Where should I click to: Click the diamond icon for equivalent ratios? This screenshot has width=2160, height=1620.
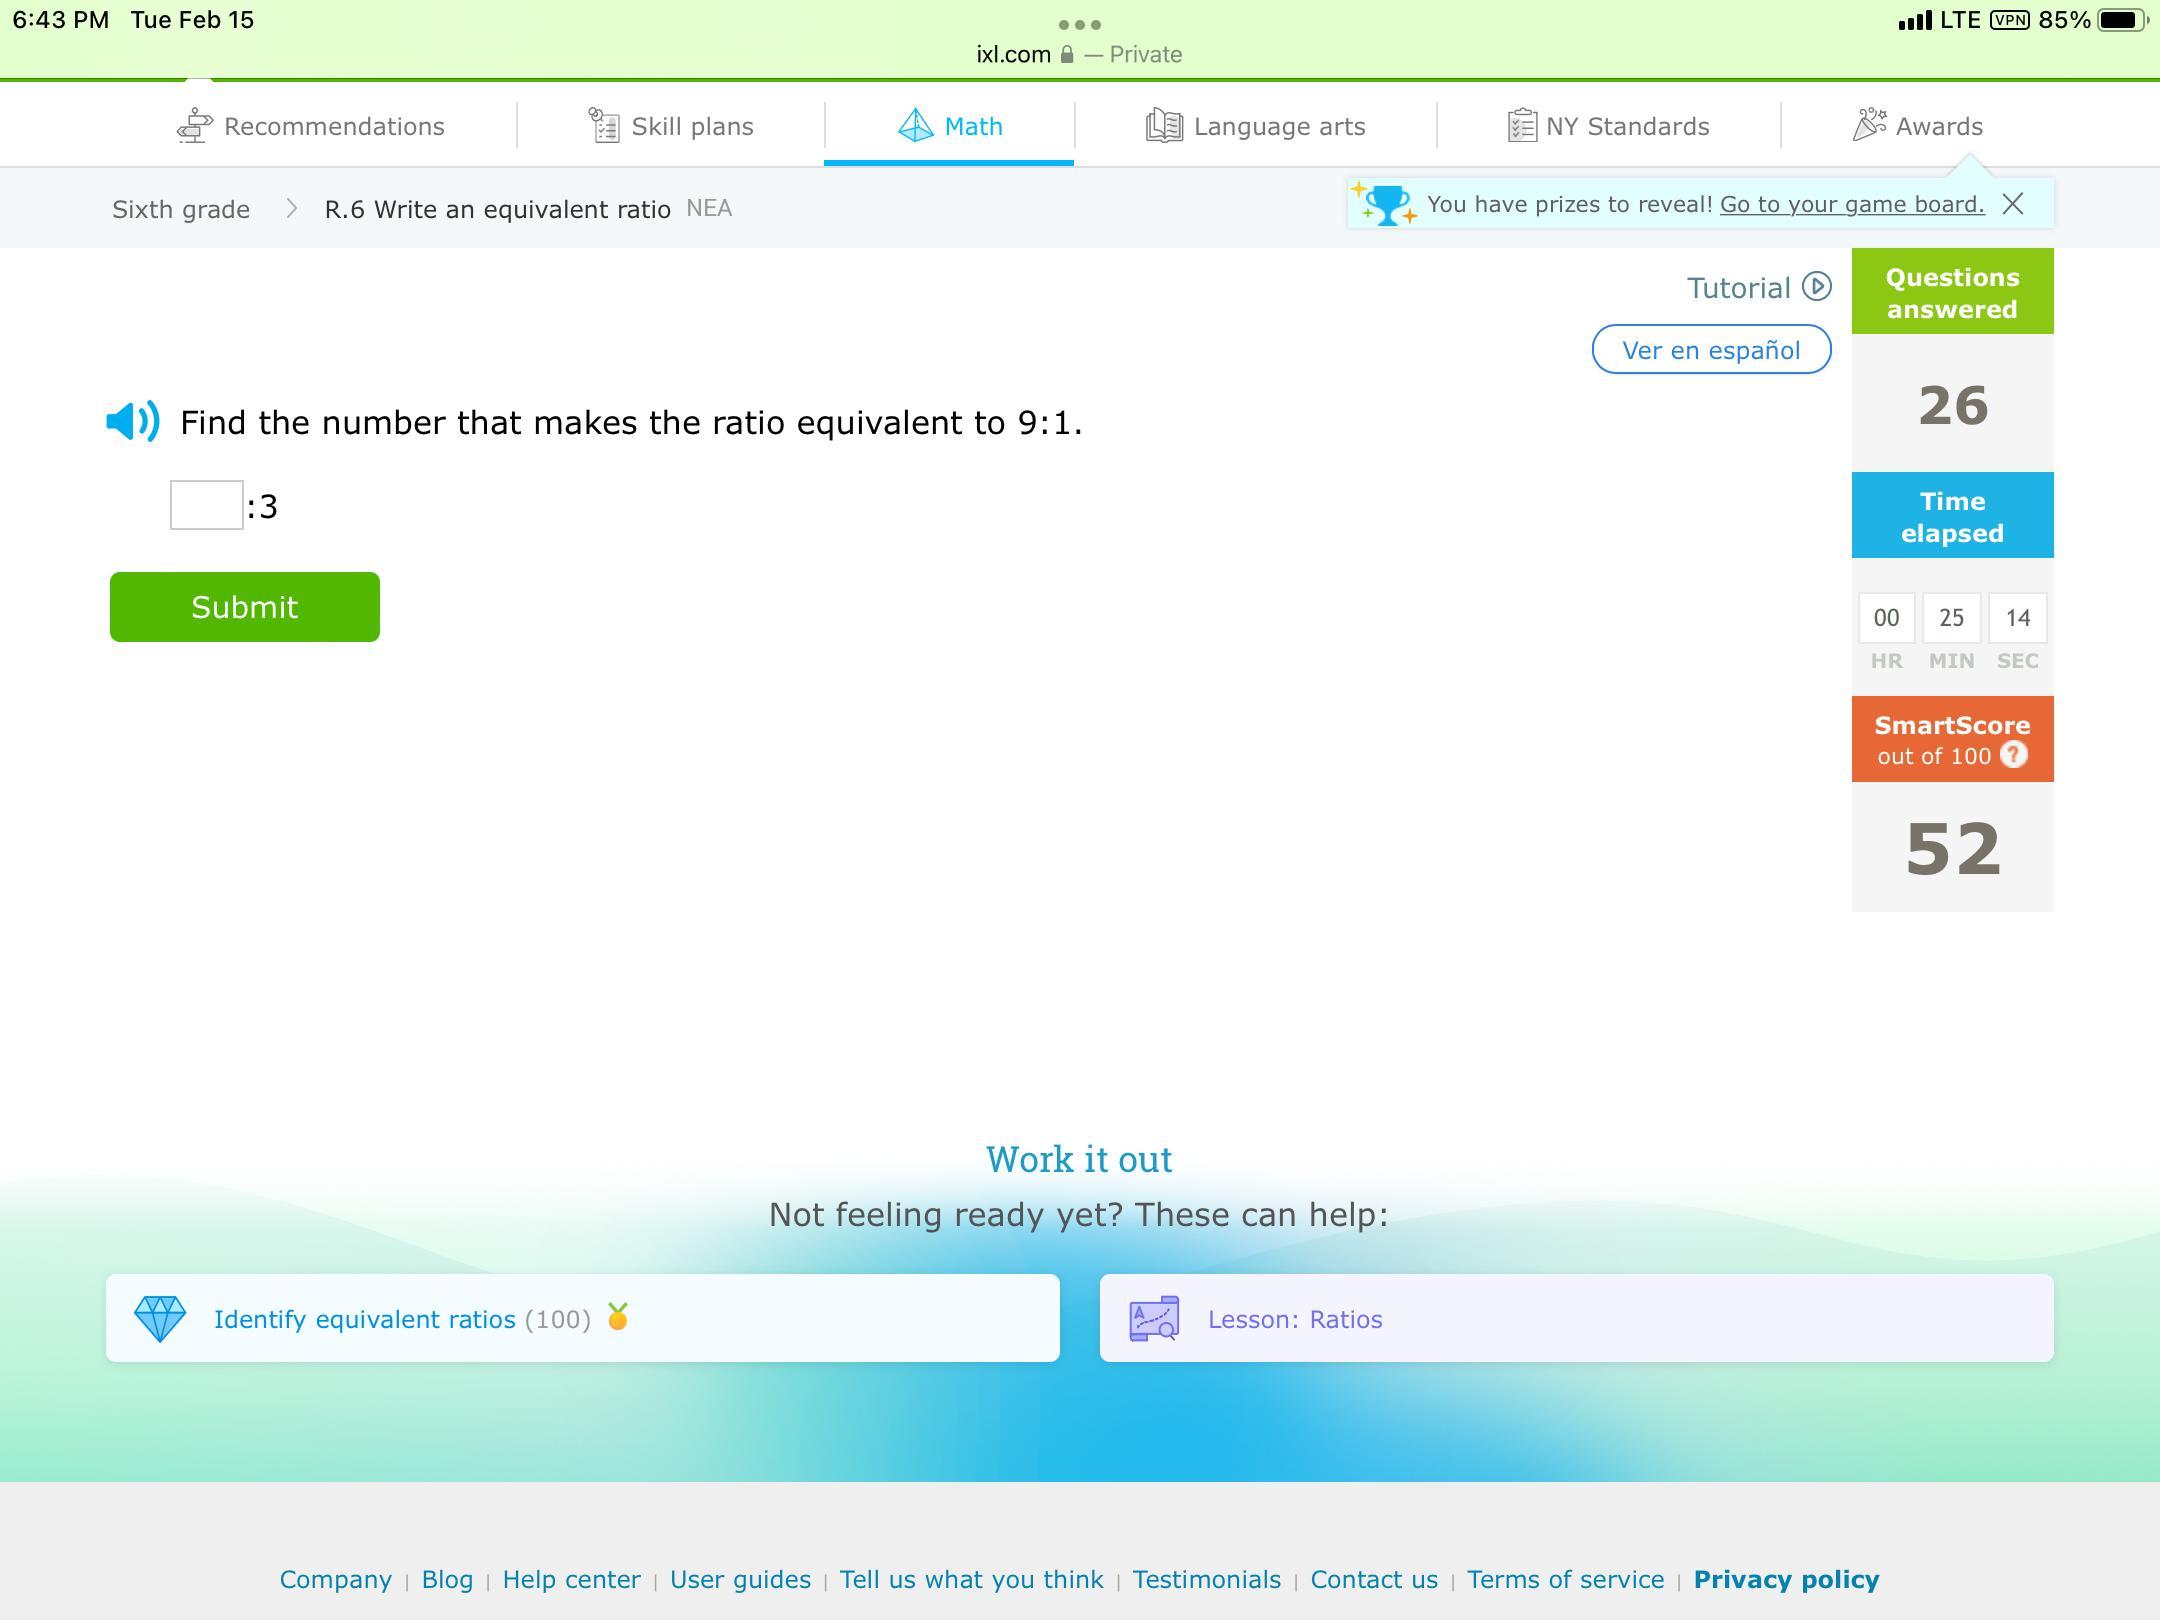pos(160,1319)
